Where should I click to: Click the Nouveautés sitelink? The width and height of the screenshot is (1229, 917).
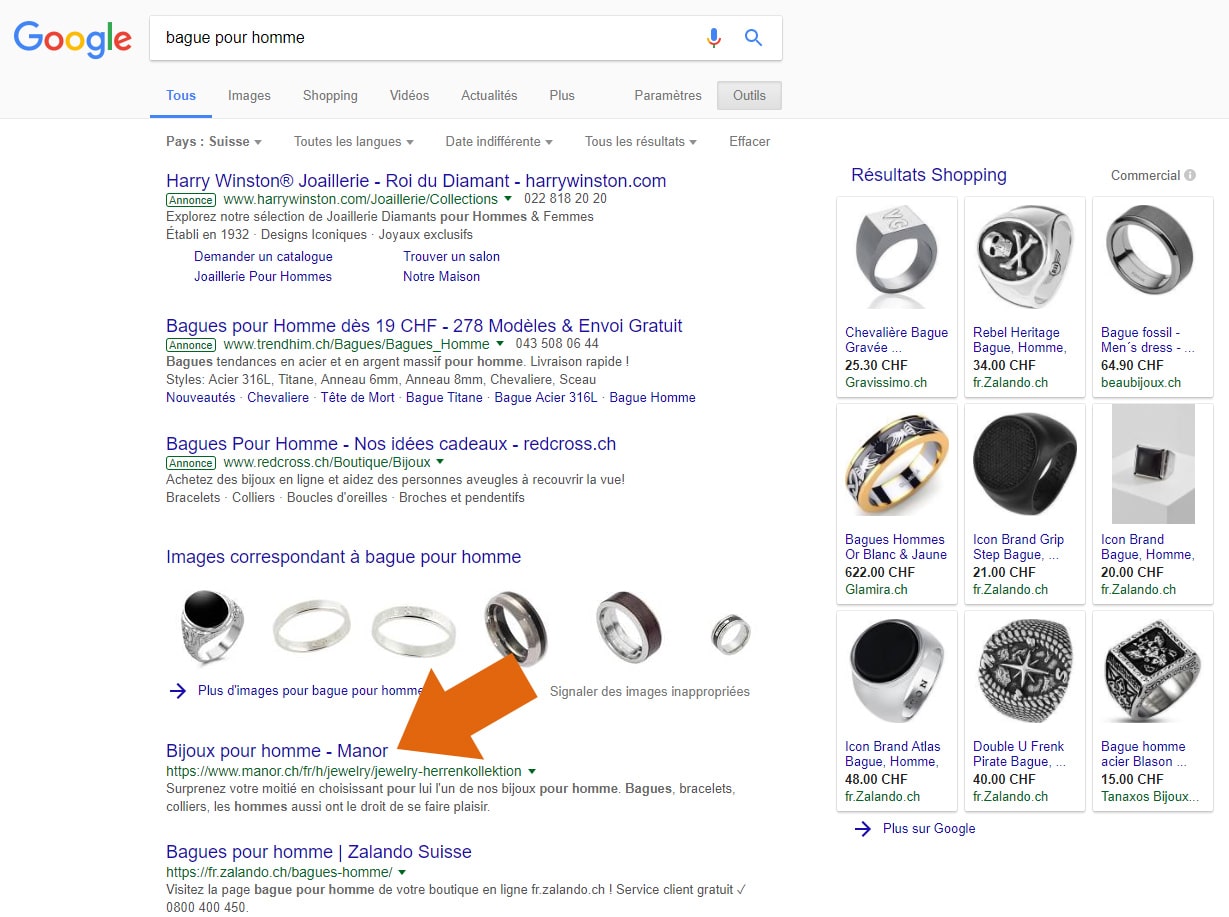point(201,398)
